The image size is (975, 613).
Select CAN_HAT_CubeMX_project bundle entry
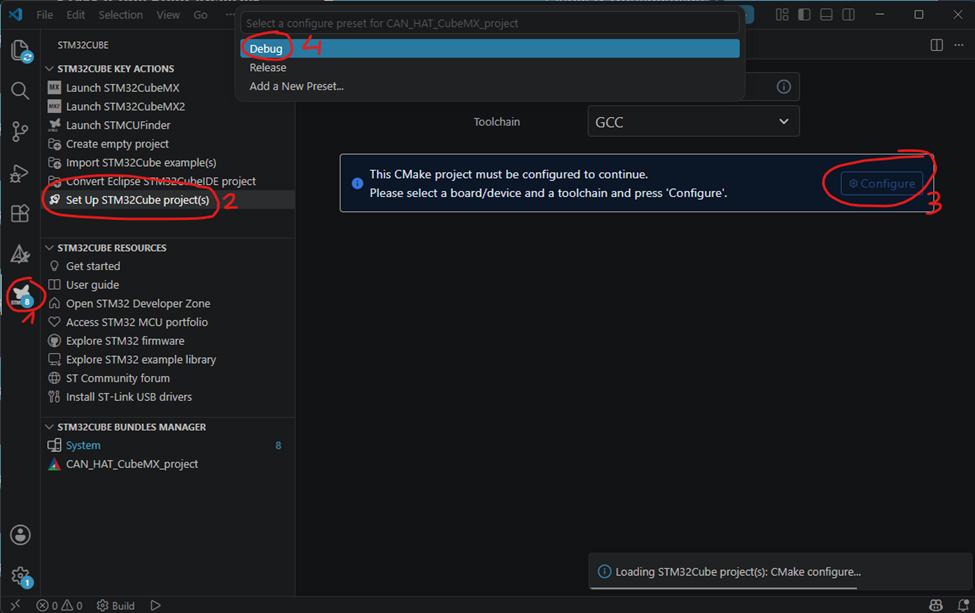coord(132,464)
